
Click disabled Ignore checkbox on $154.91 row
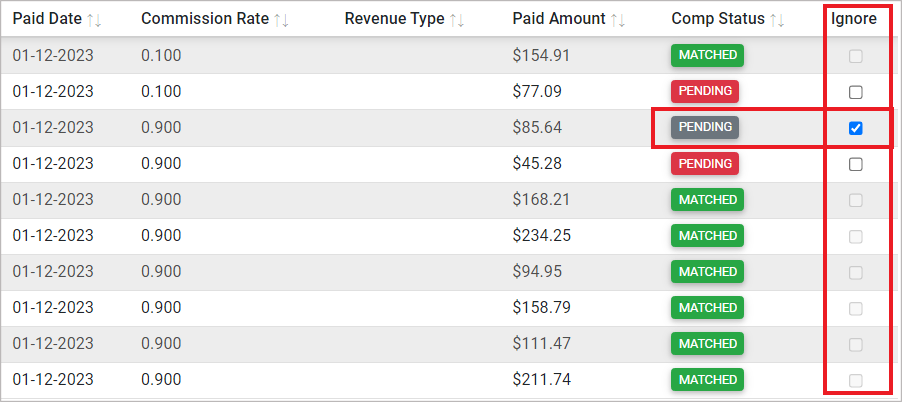855,56
